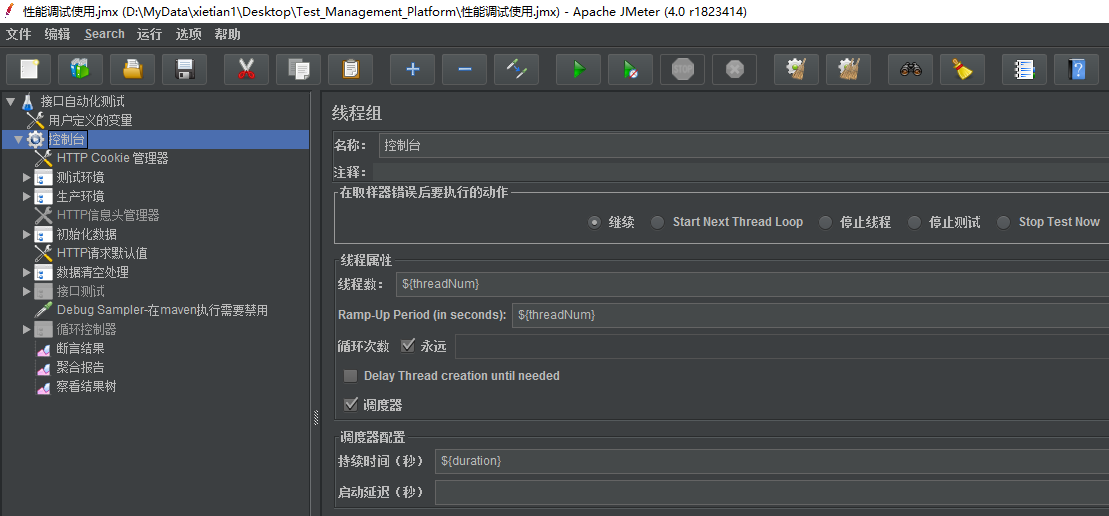Viewport: 1109px width, 516px height.
Task: Expand the 数据清空处理 node
Action: pos(27,272)
